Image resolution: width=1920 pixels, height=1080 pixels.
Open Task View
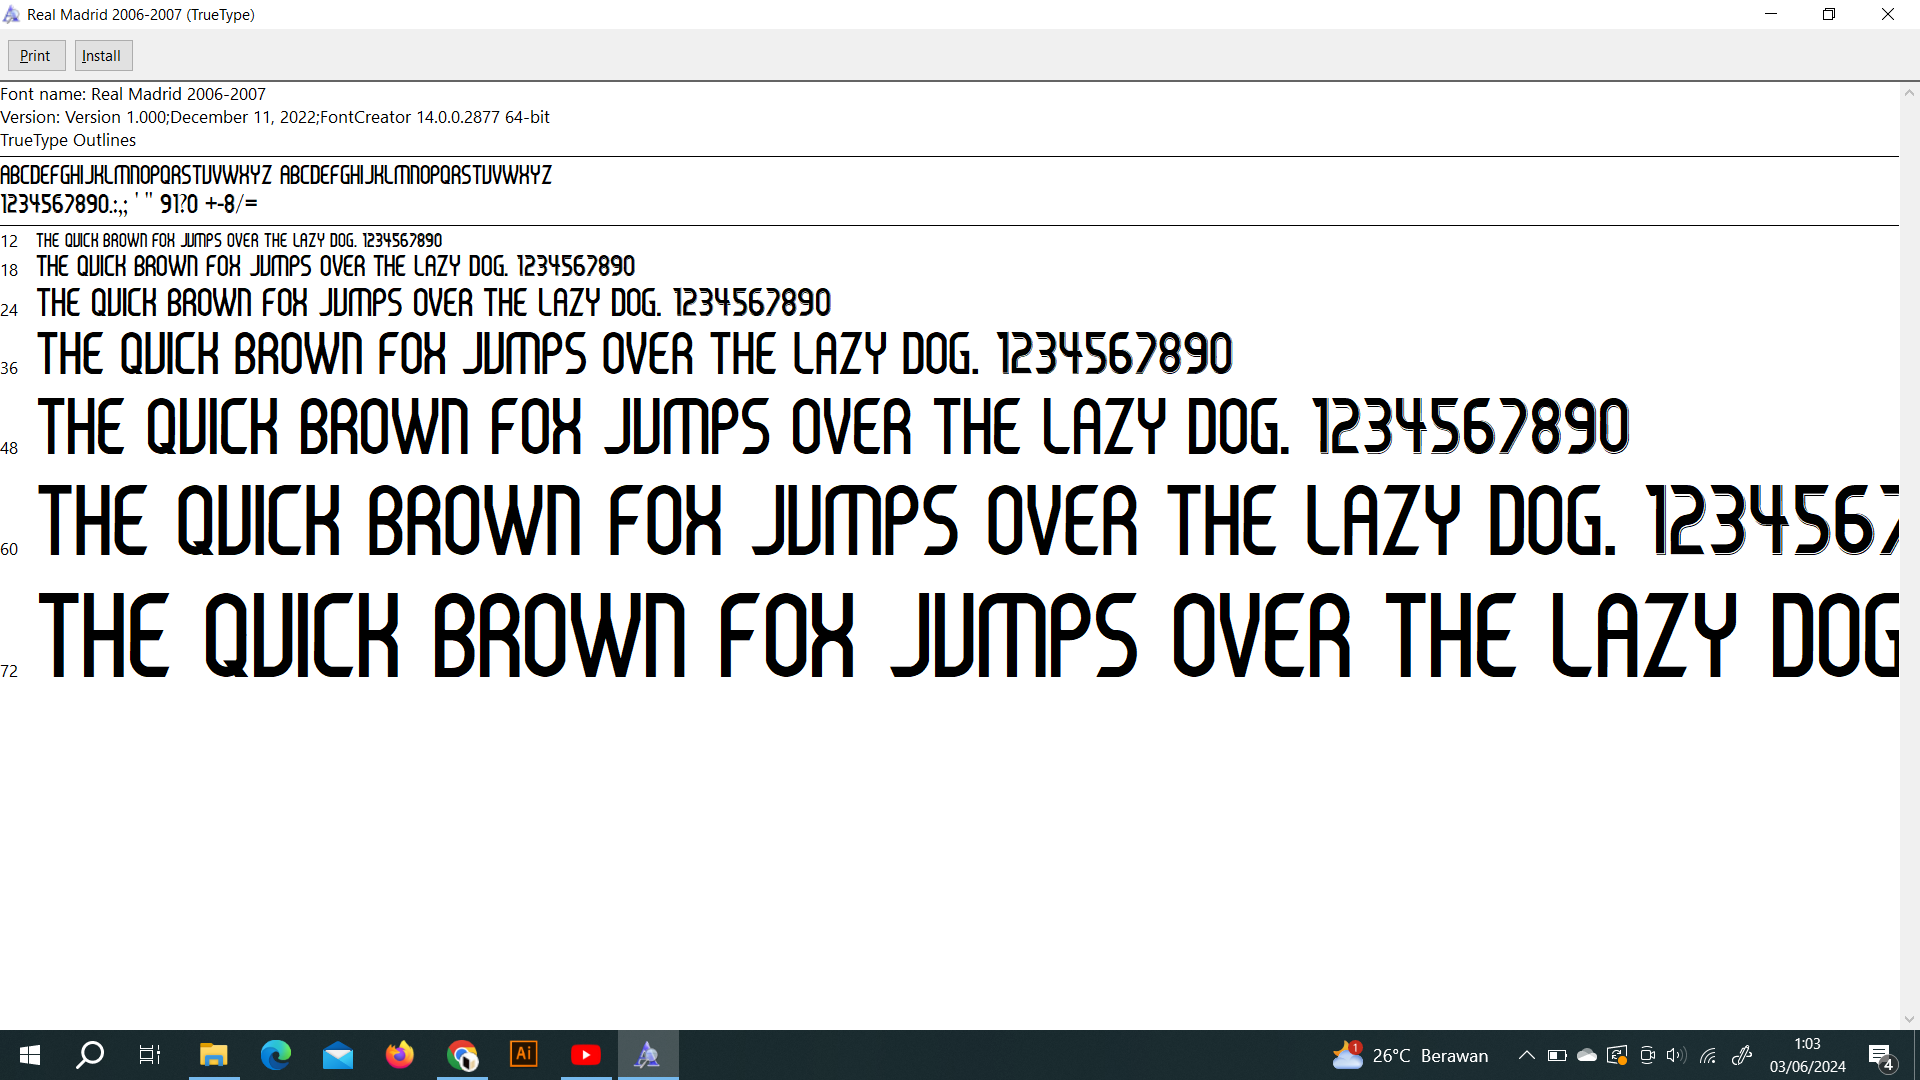pos(150,1055)
